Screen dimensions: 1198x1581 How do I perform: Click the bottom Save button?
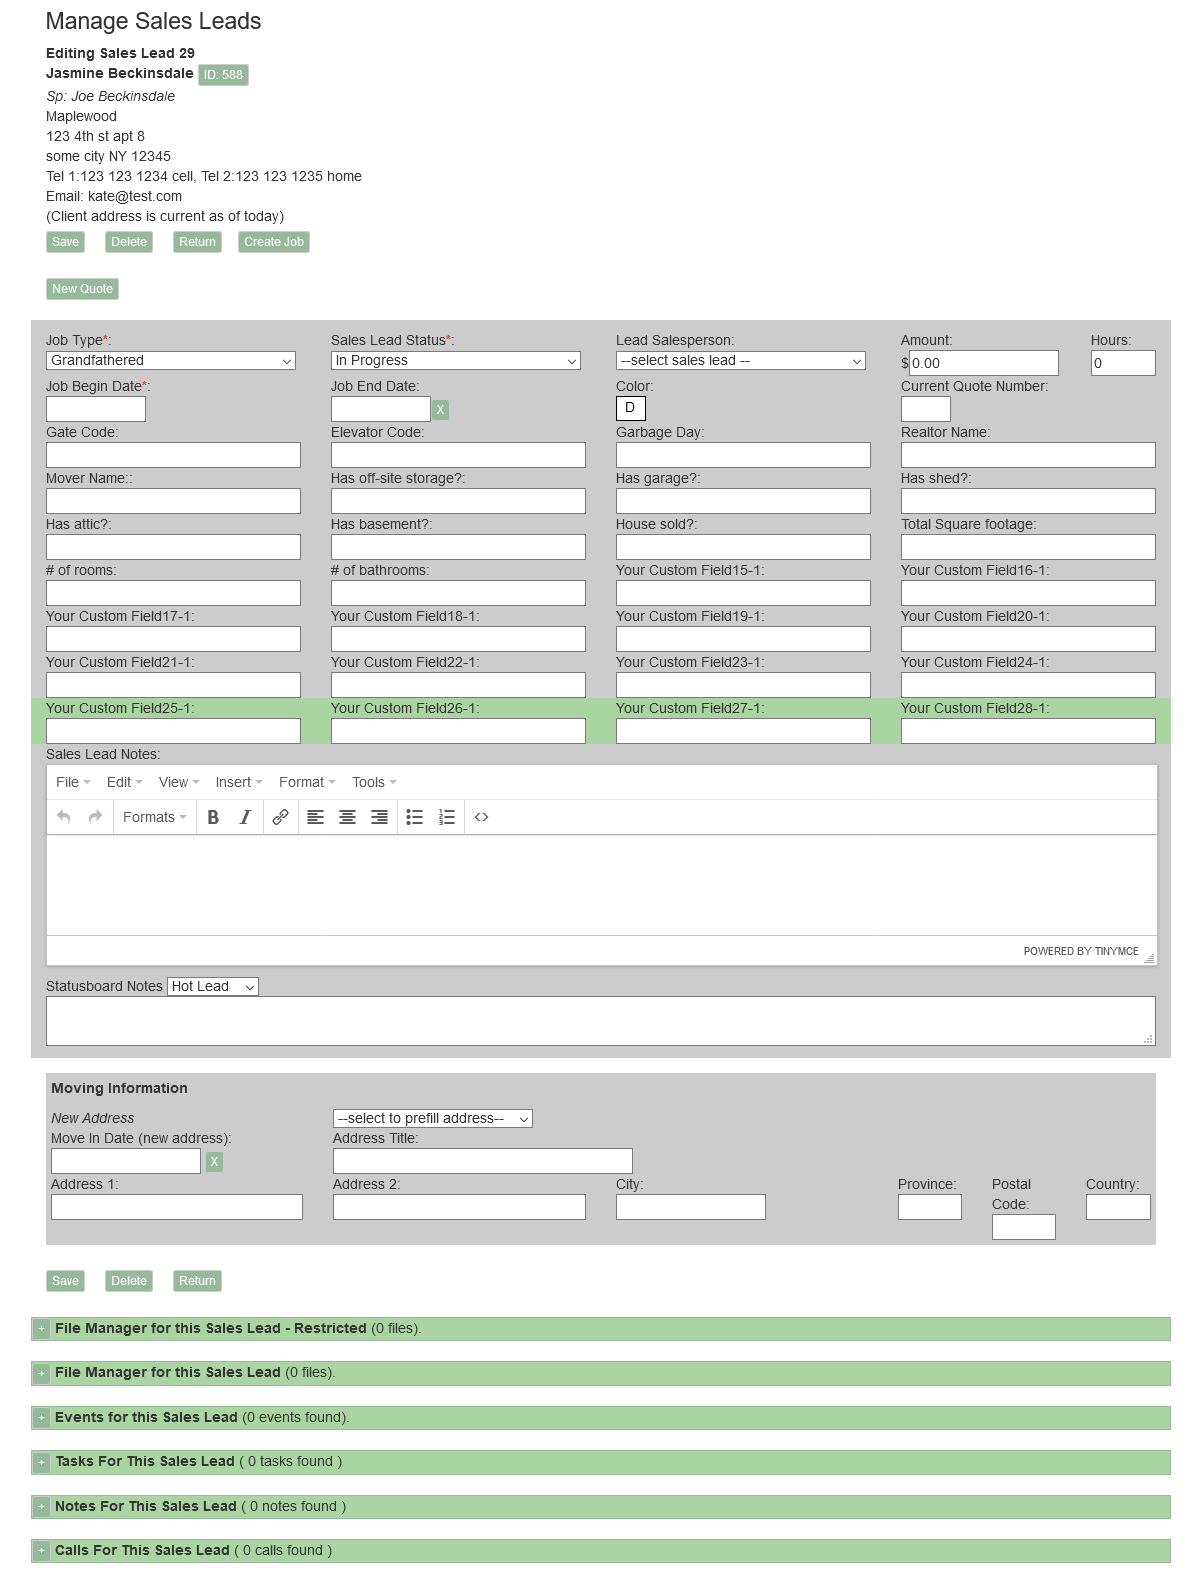[x=65, y=1281]
